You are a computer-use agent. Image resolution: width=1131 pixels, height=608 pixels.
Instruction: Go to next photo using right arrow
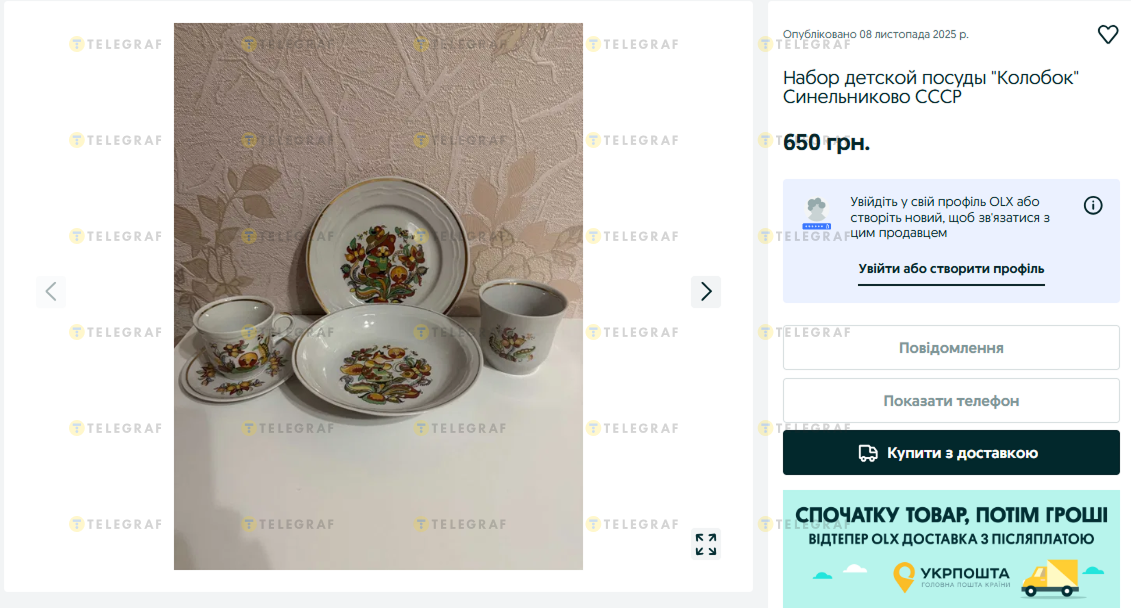(x=706, y=291)
